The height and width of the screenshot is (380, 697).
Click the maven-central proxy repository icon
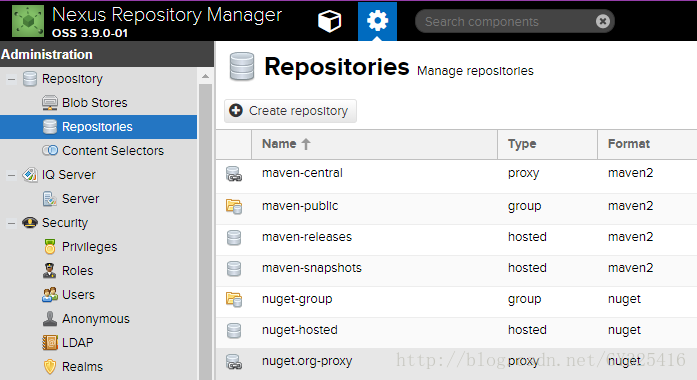pyautogui.click(x=234, y=174)
